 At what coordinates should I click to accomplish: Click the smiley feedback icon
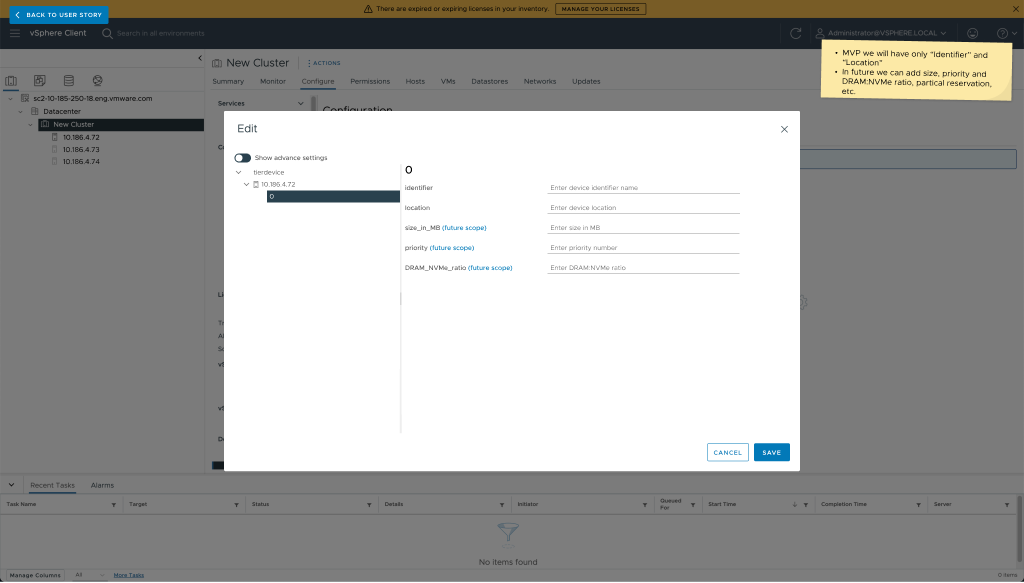(x=973, y=33)
